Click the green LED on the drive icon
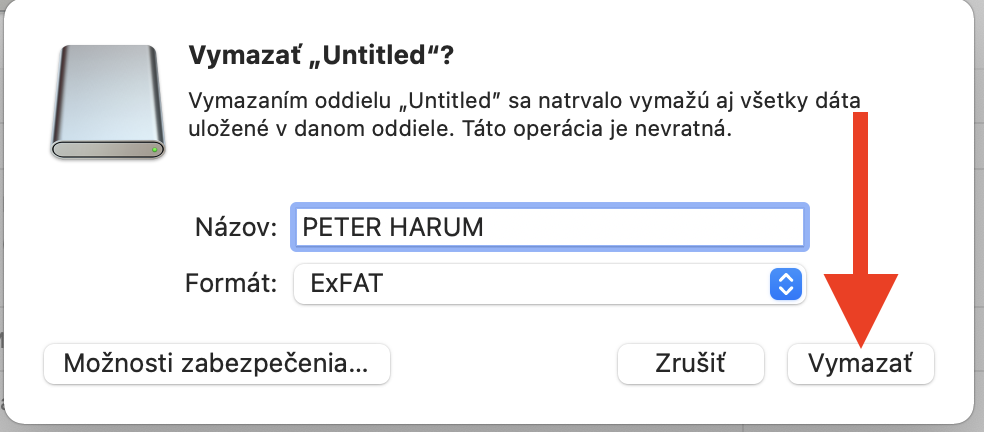The height and width of the screenshot is (432, 984). point(155,150)
